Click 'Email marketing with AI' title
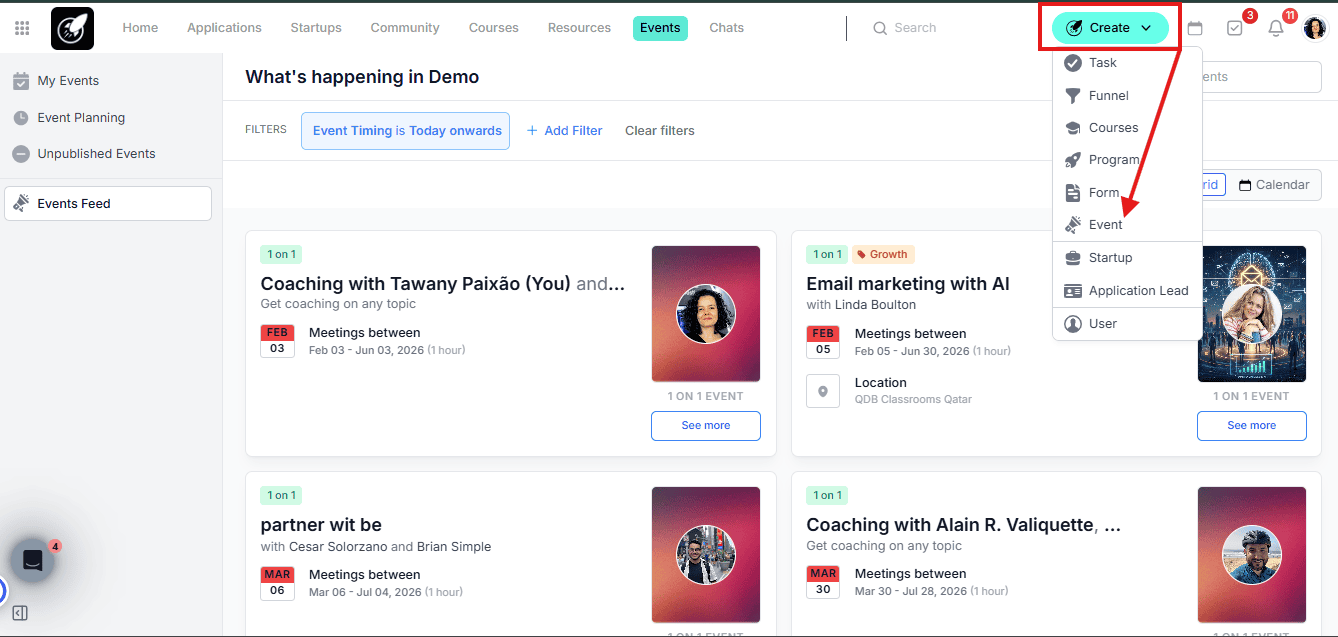Screen dimensions: 1338x637 tap(908, 284)
